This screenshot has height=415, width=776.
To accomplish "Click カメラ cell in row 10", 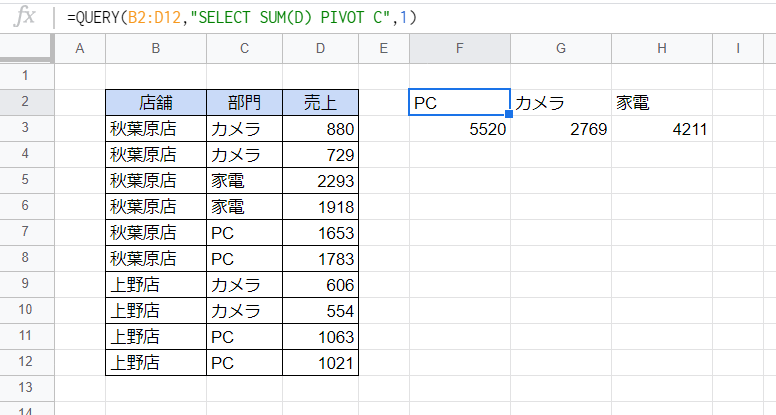I will tap(244, 310).
